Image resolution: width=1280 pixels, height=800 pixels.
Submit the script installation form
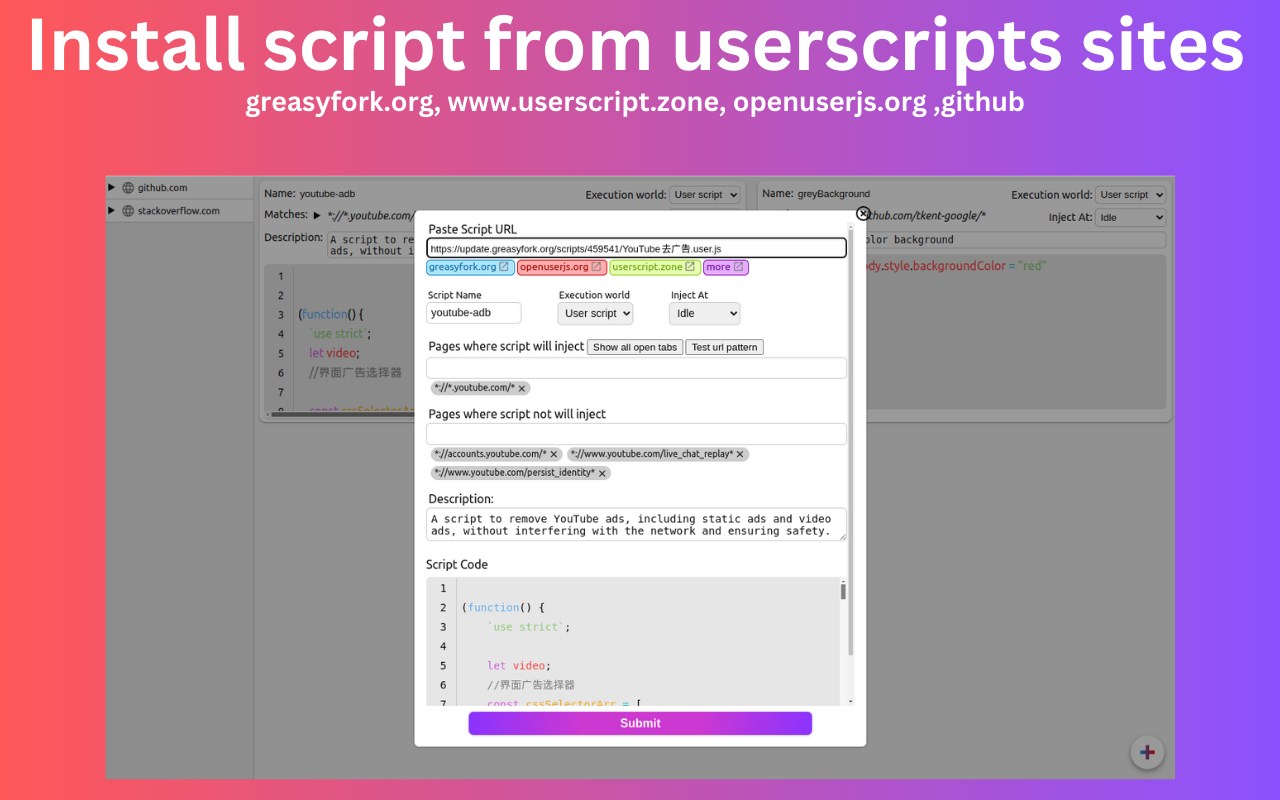tap(640, 723)
